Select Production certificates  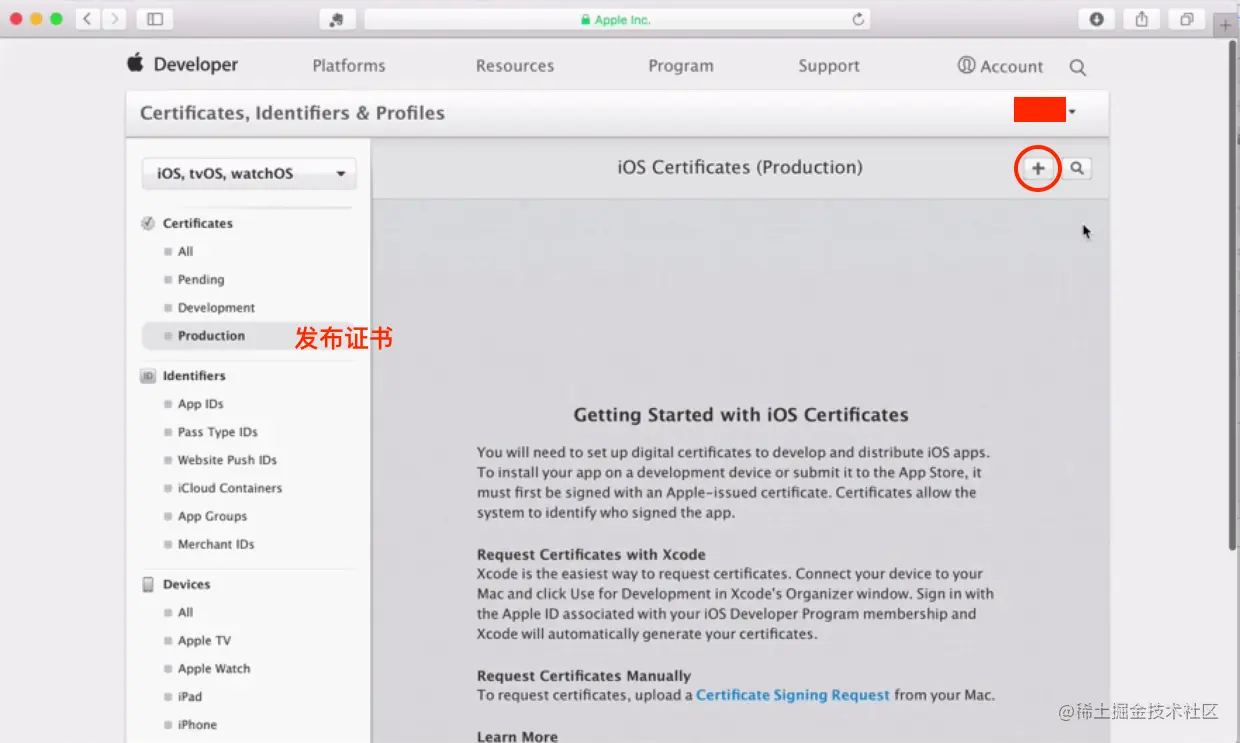coord(211,336)
